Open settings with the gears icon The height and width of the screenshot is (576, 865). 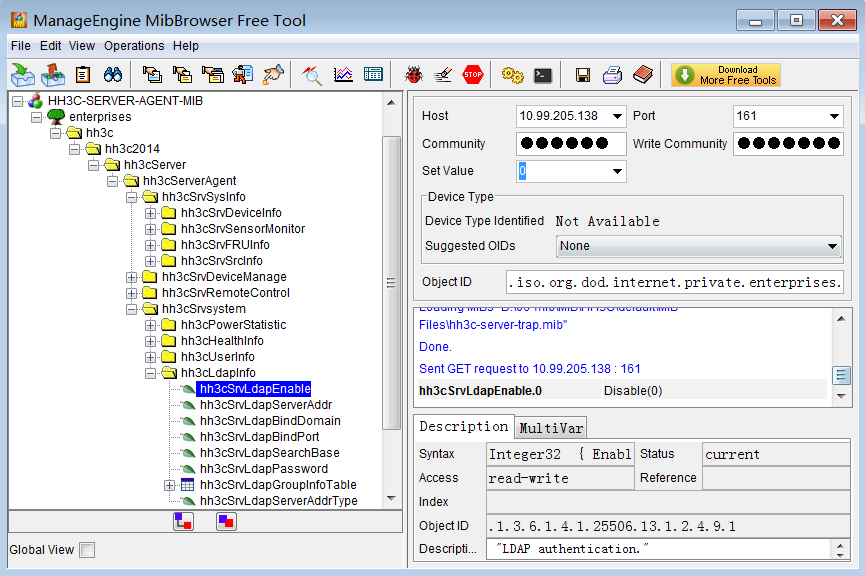coord(512,74)
